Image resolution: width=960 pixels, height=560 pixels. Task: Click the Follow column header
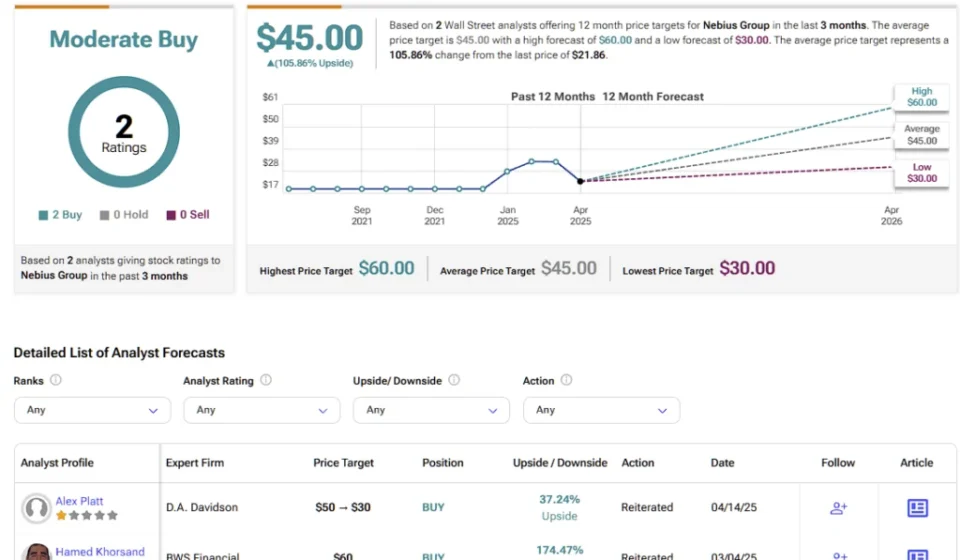pyautogui.click(x=838, y=463)
